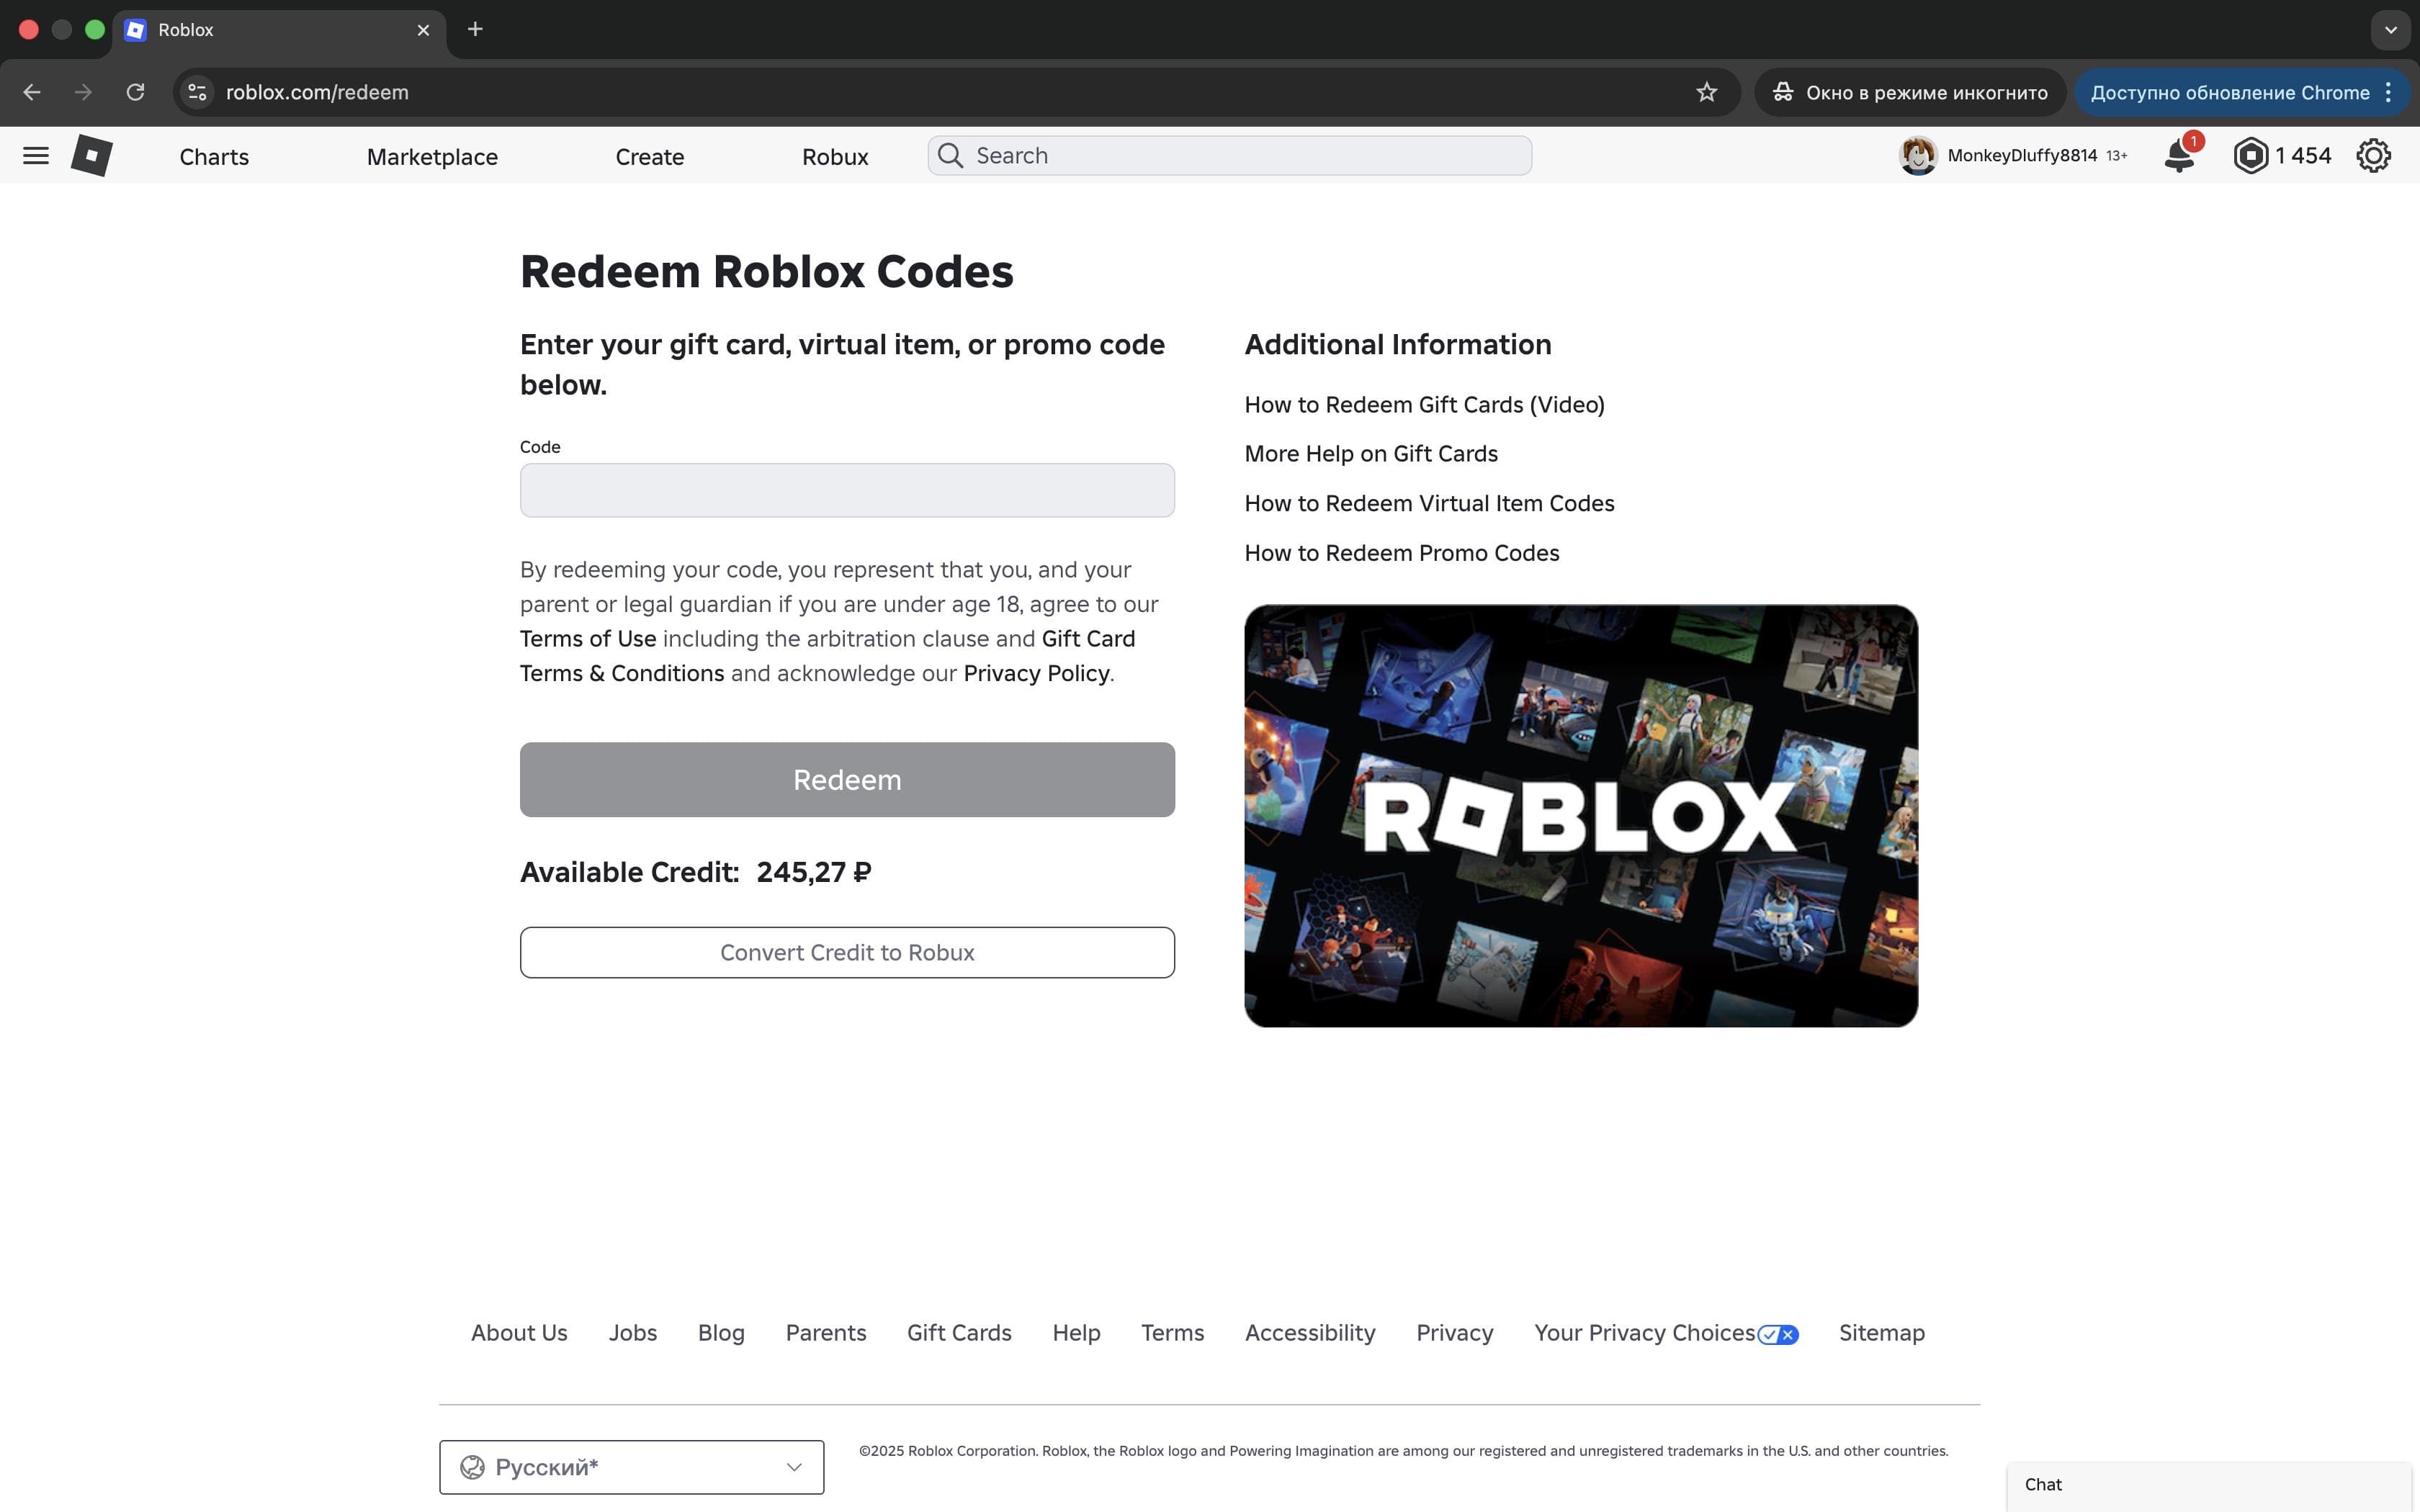Viewport: 2420px width, 1512px height.
Task: Open Chrome three-dot menu
Action: (2389, 92)
